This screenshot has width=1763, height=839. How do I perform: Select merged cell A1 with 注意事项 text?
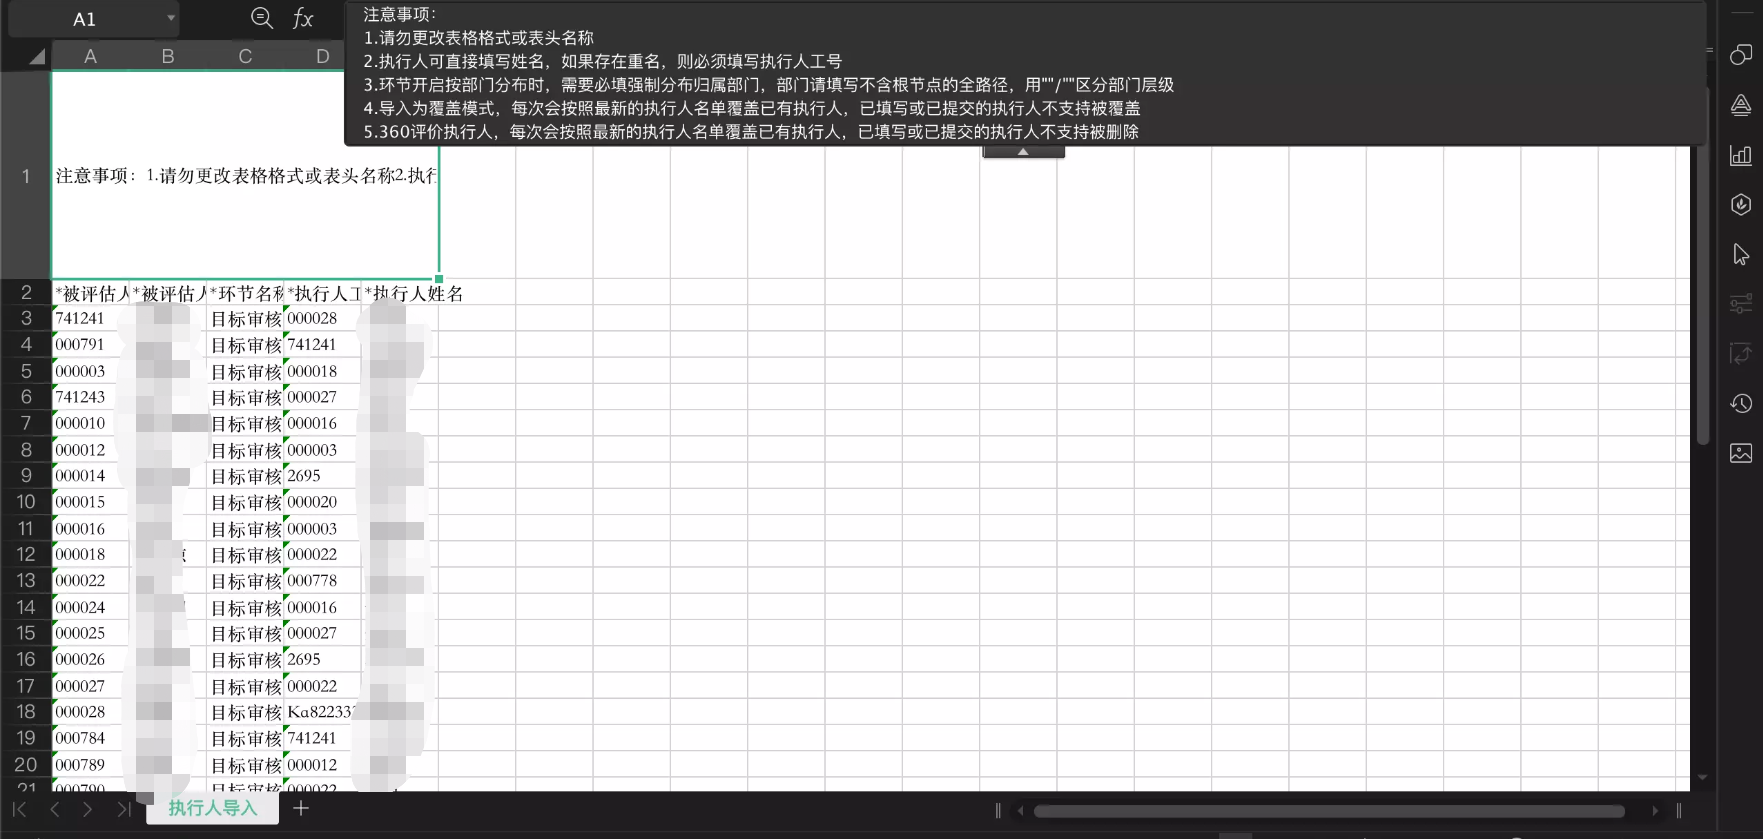point(245,175)
